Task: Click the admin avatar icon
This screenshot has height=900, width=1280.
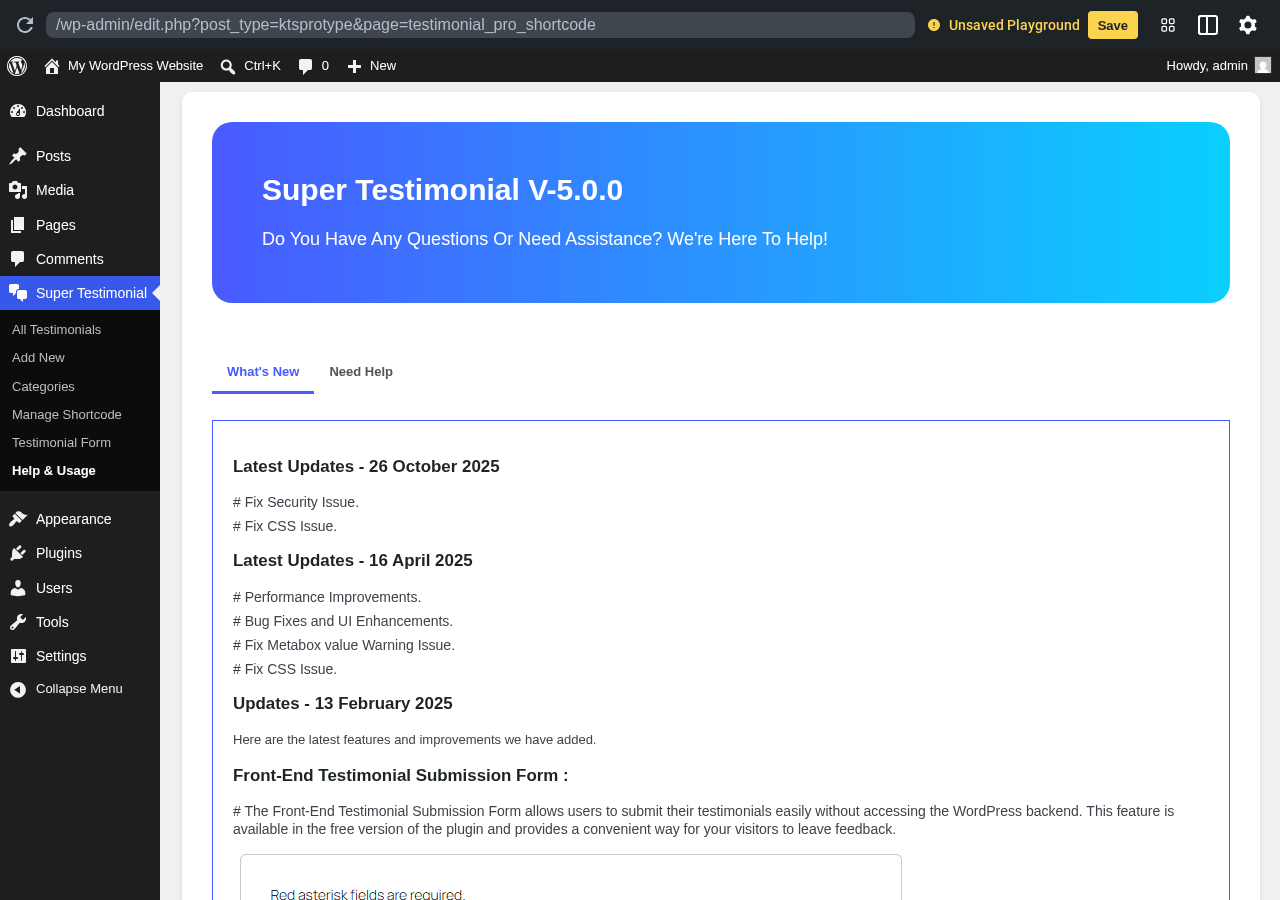Action: pos(1263,65)
